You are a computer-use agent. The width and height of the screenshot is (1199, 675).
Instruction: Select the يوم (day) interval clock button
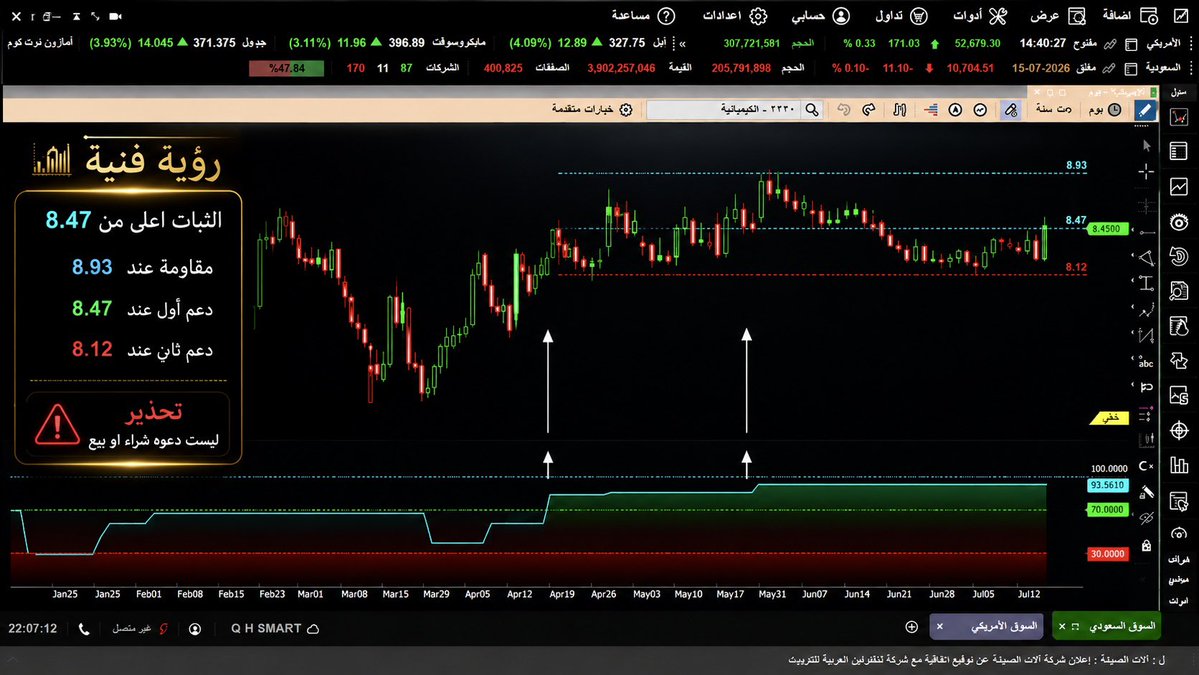coord(1105,110)
